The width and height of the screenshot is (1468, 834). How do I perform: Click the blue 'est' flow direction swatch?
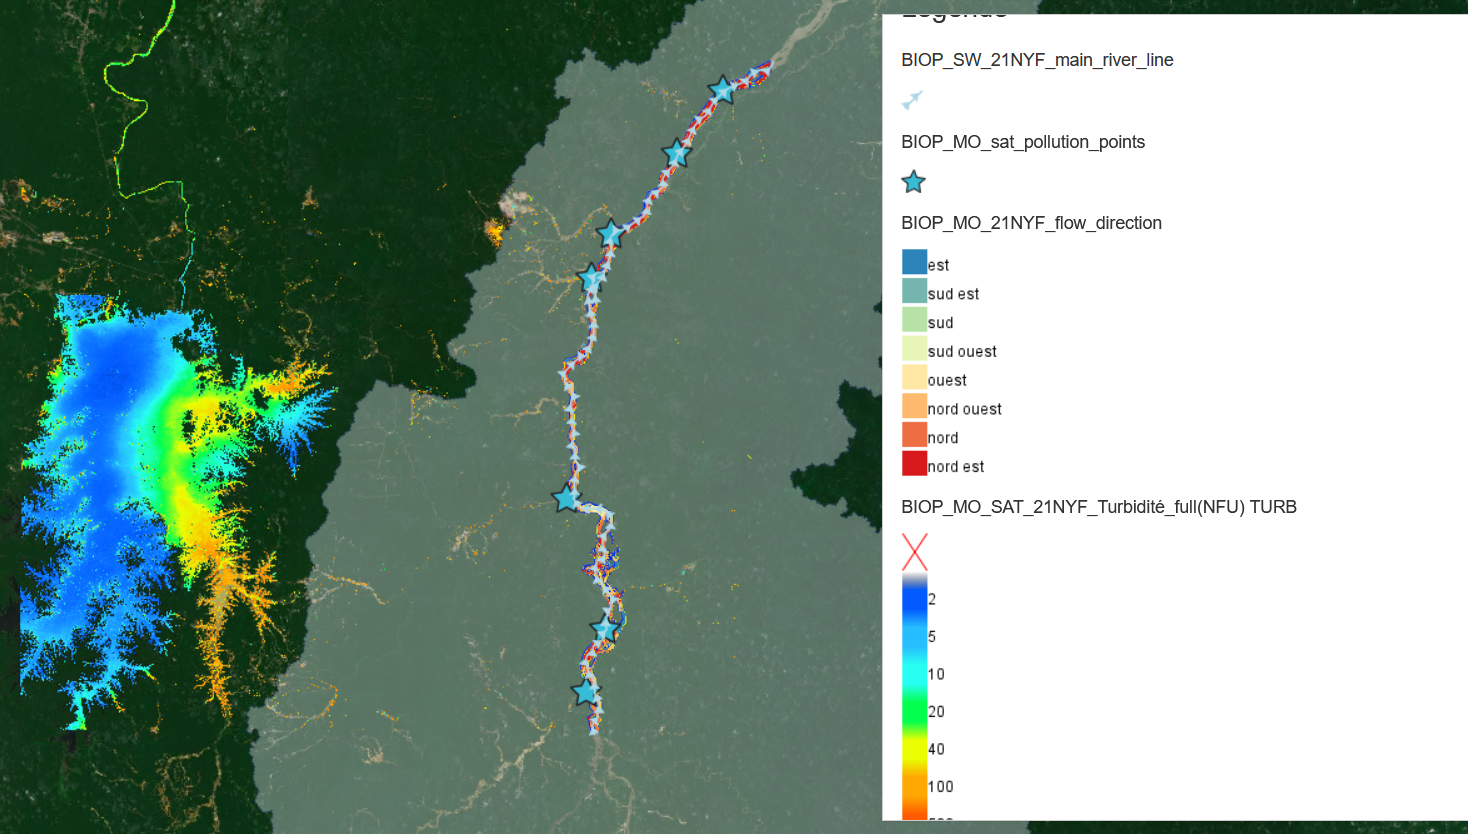click(914, 262)
